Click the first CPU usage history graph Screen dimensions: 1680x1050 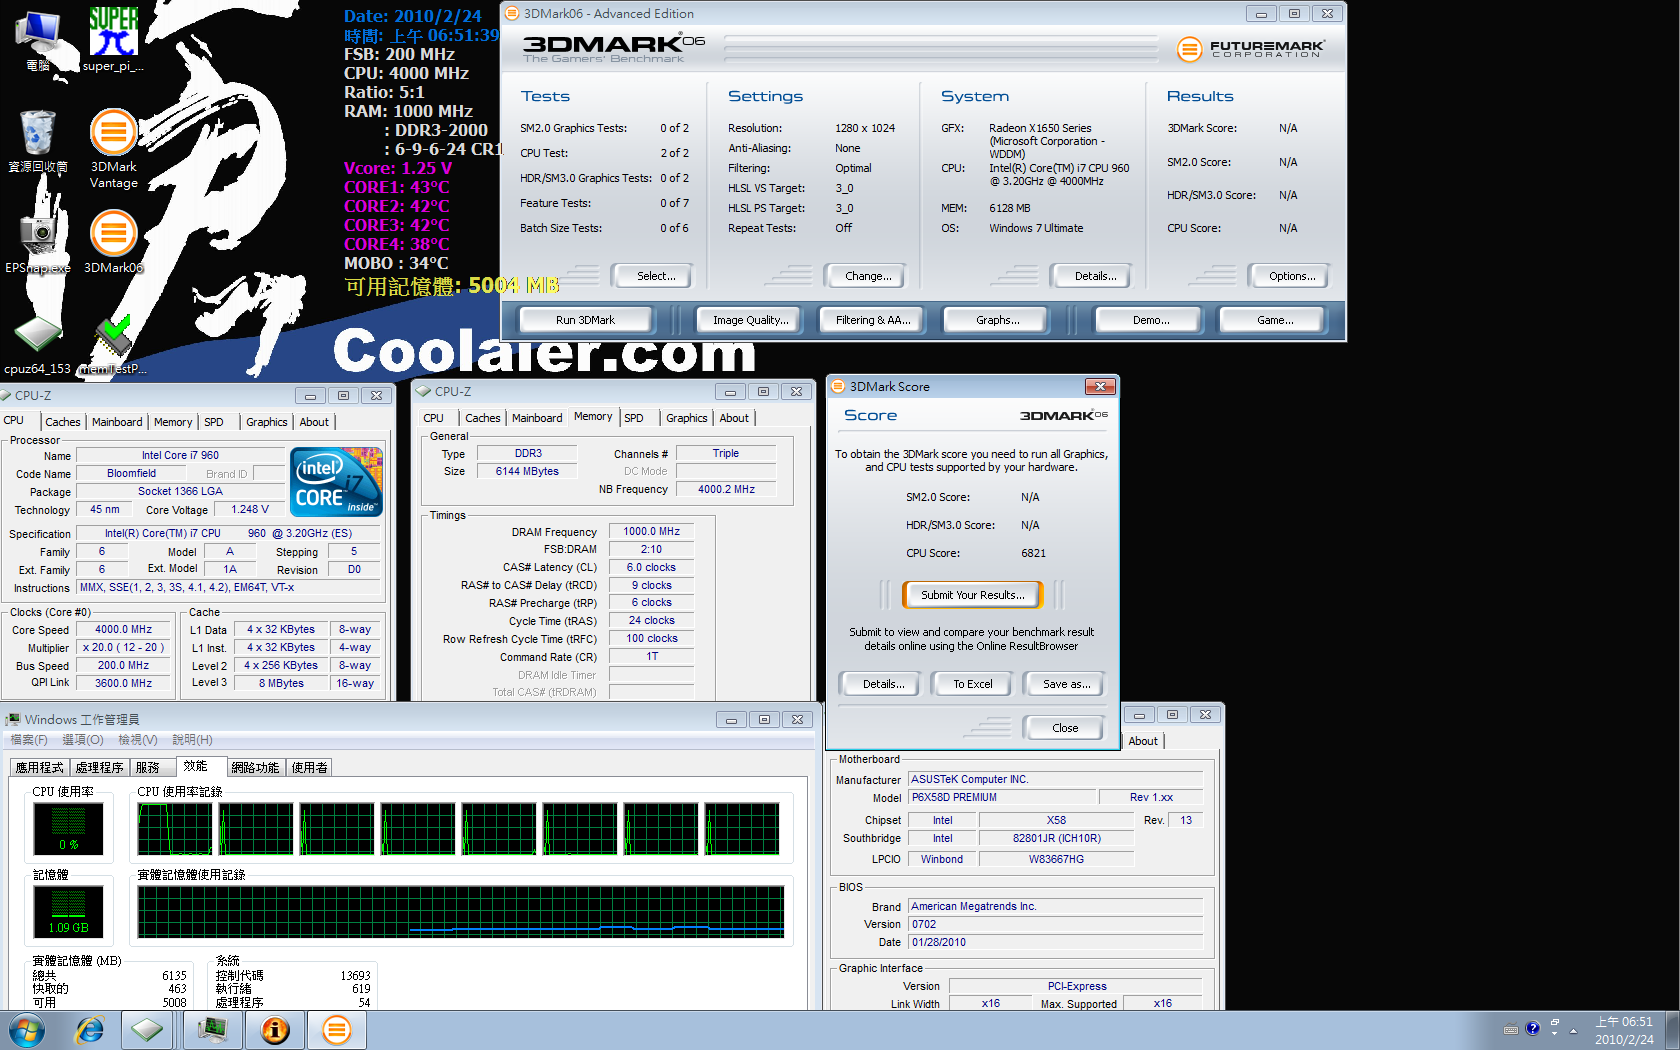[174, 829]
